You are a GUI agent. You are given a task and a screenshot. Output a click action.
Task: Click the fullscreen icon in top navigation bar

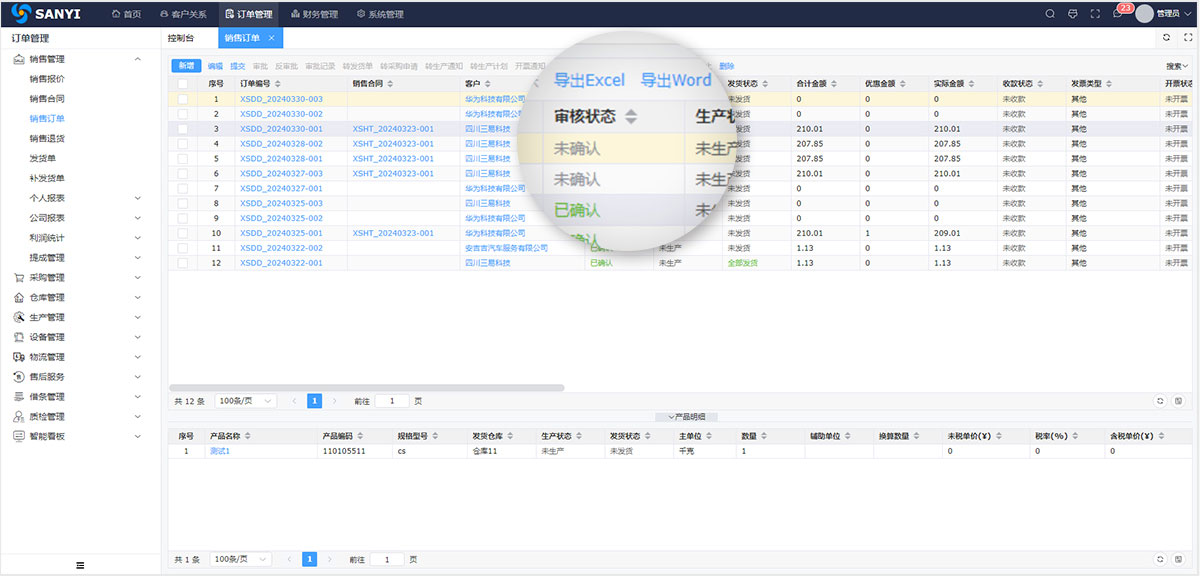click(1095, 14)
